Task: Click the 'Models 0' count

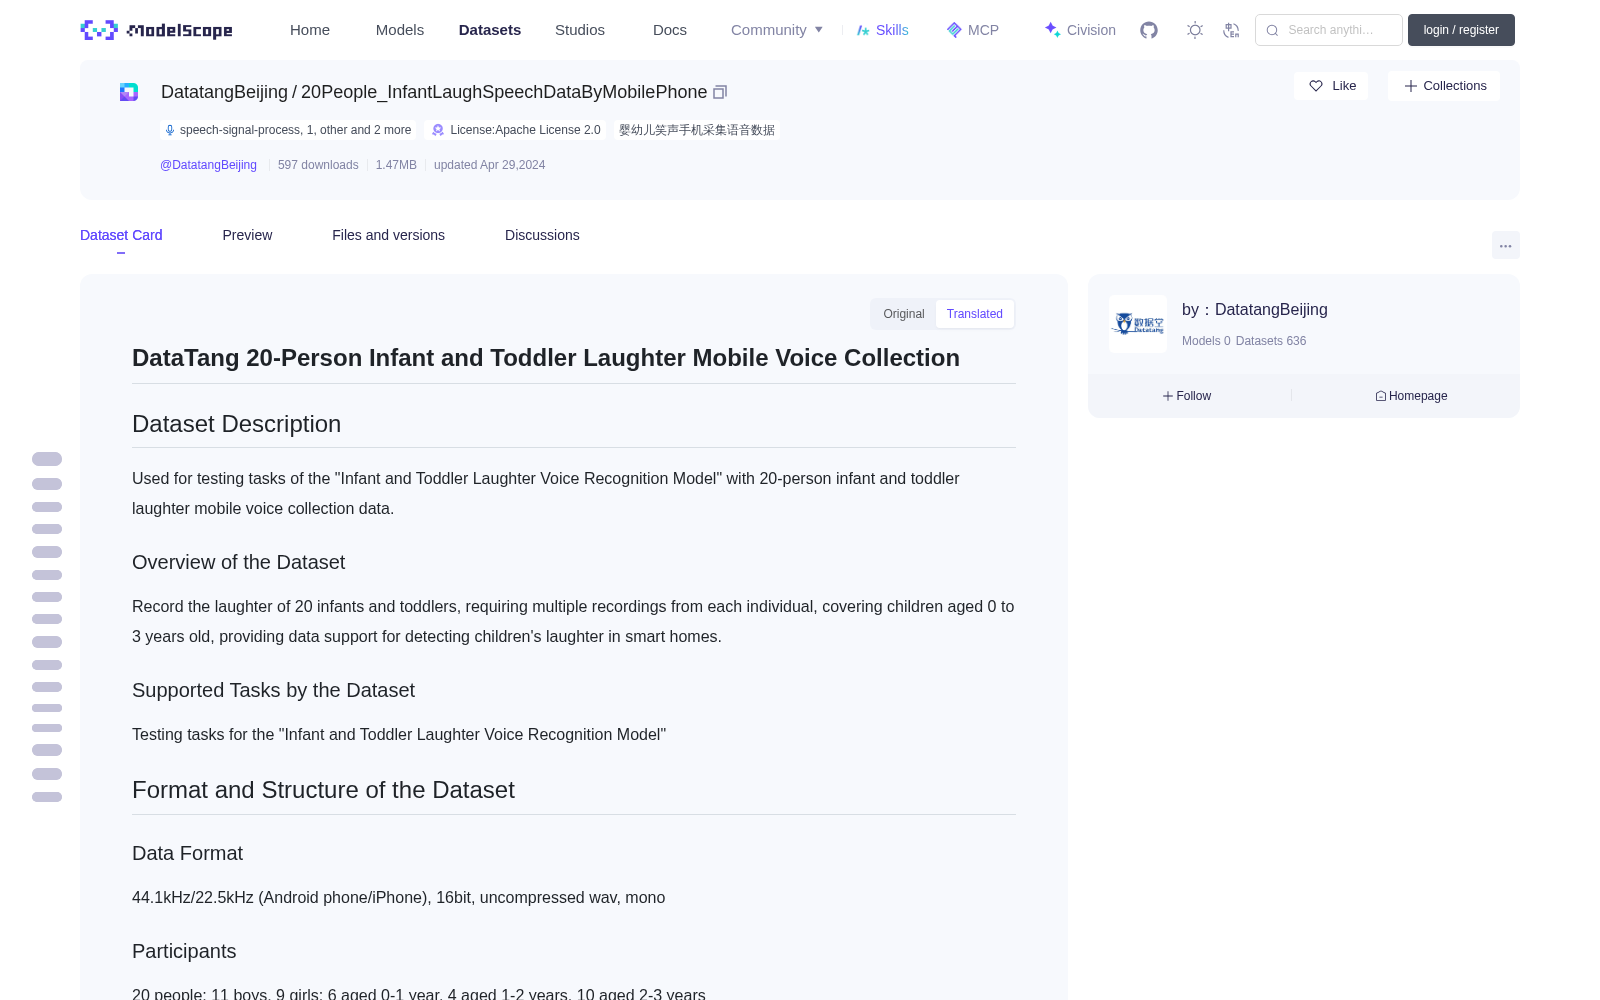Action: pos(1206,341)
